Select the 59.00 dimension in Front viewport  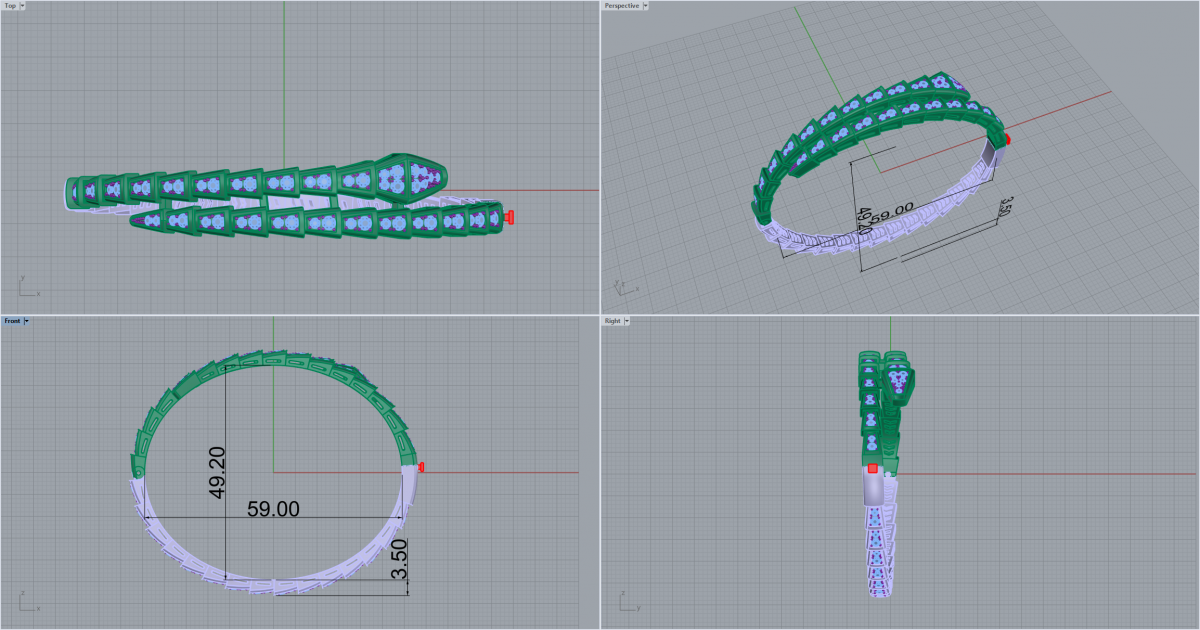pos(273,509)
